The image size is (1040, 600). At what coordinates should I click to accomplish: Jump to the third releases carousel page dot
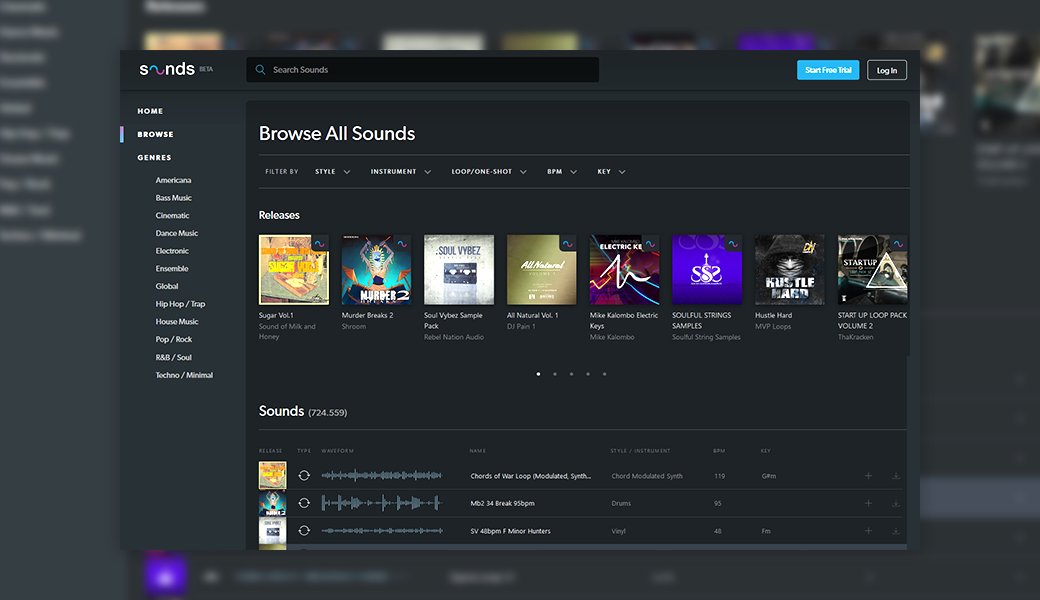(571, 374)
